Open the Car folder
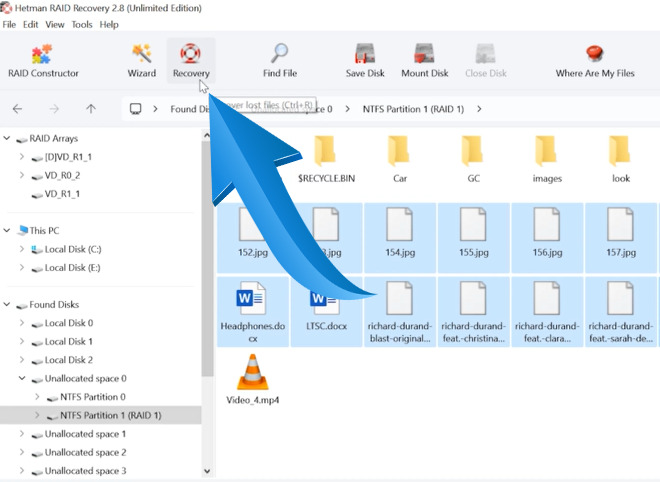The width and height of the screenshot is (660, 482). point(400,160)
